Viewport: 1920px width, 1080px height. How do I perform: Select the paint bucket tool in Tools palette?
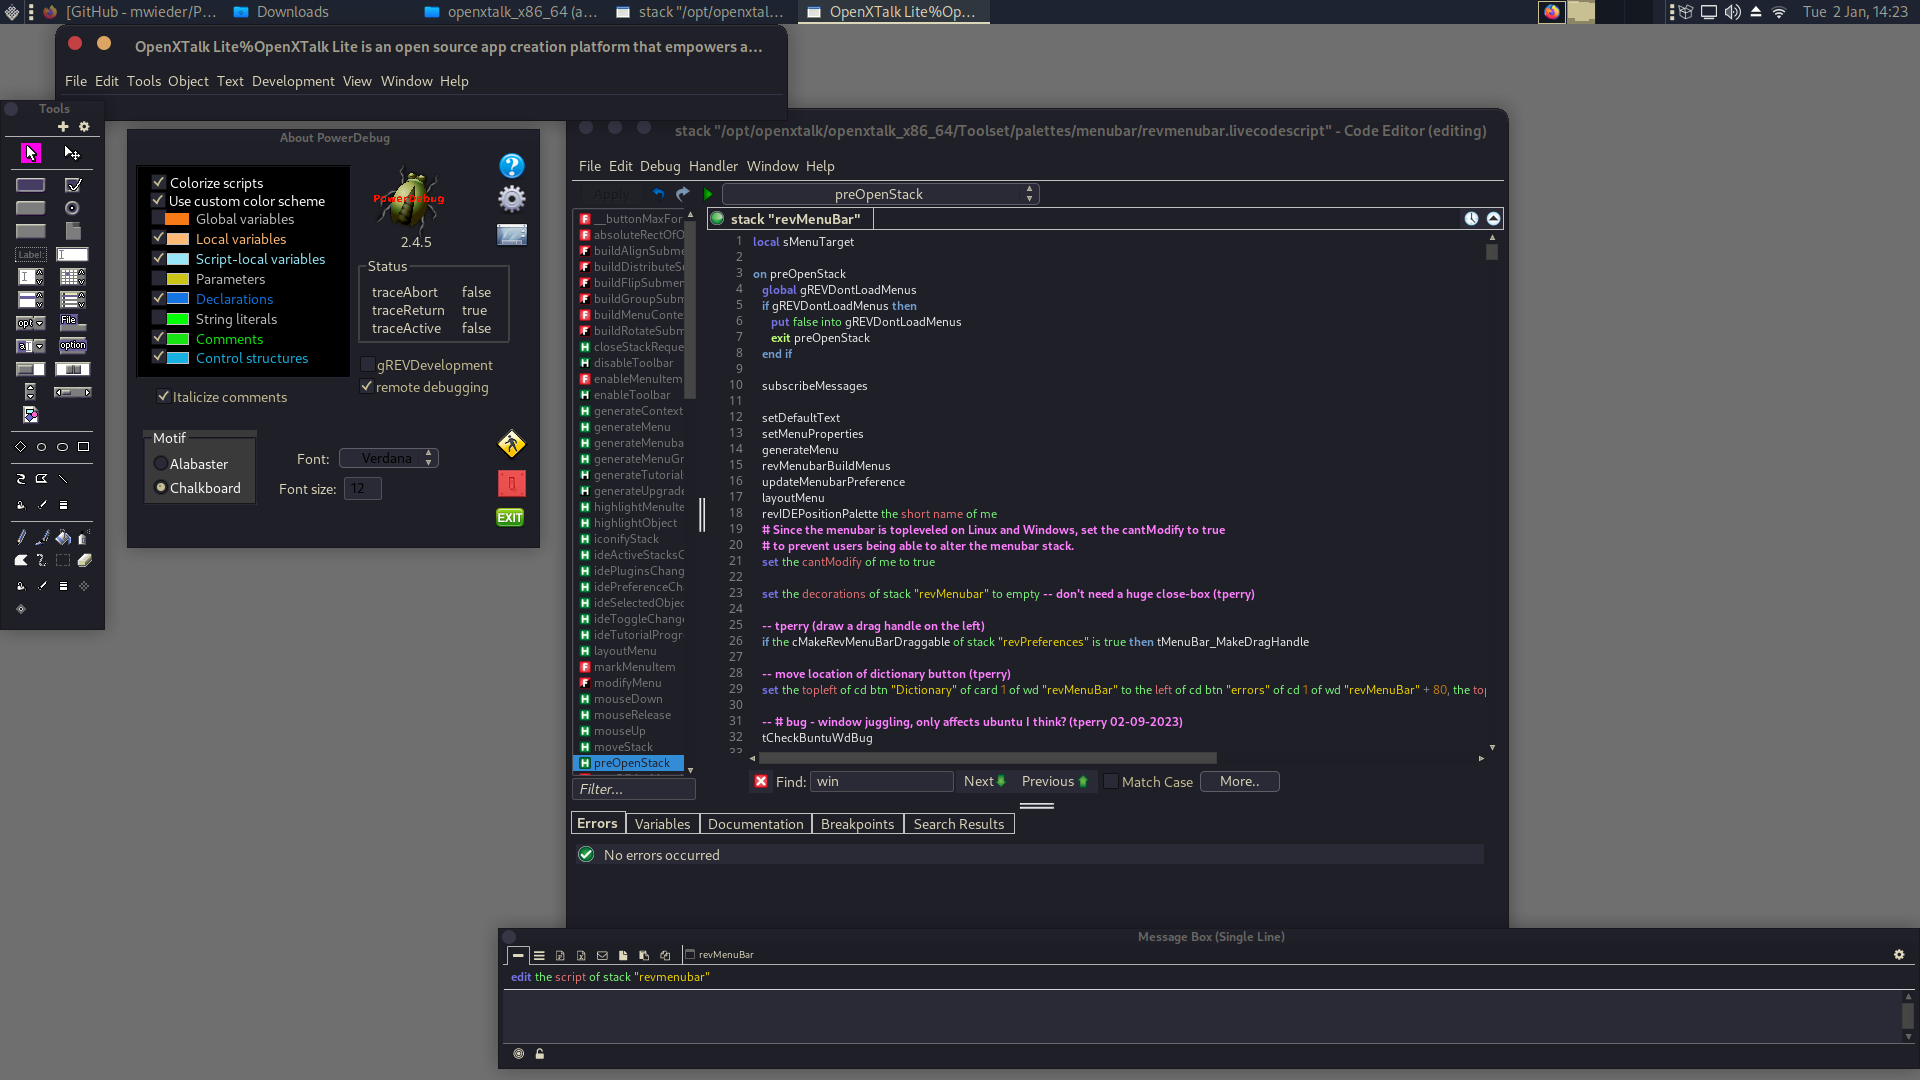pyautogui.click(x=63, y=537)
